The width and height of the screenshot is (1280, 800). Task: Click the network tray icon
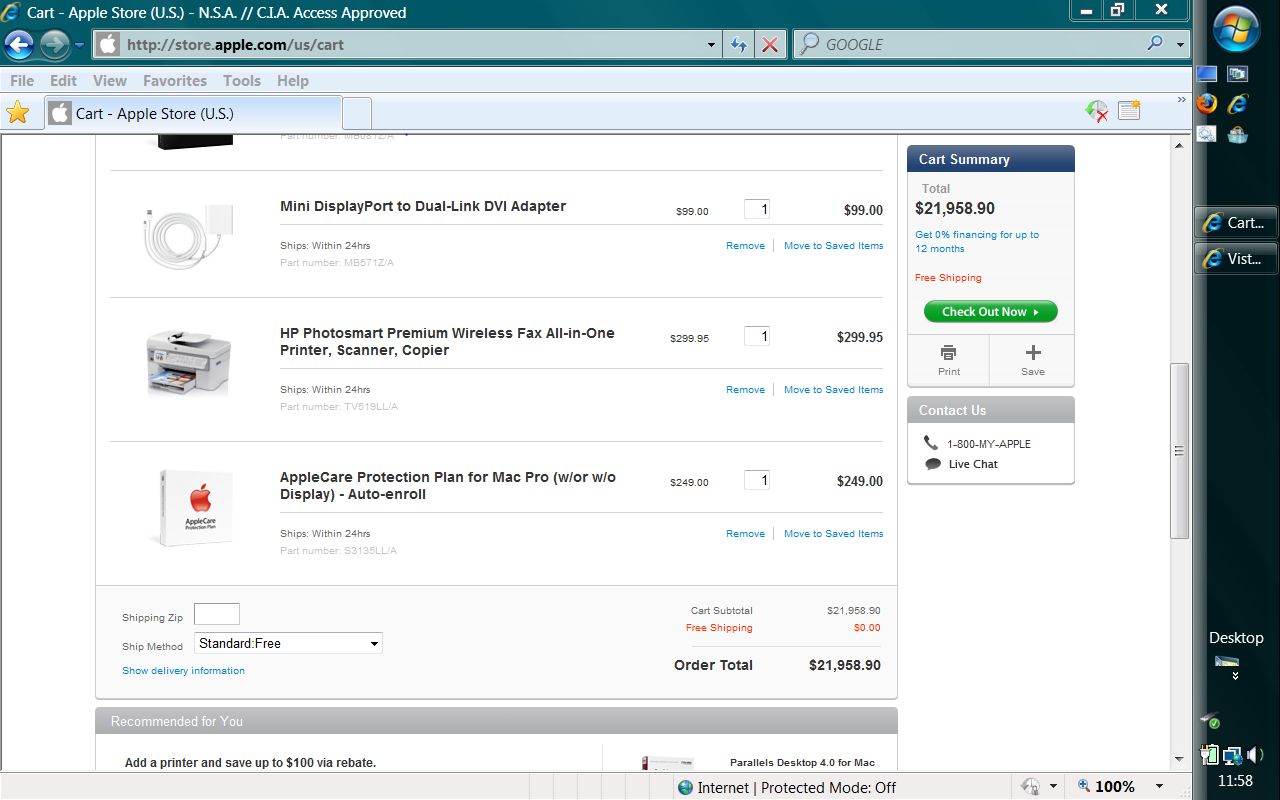[1233, 755]
